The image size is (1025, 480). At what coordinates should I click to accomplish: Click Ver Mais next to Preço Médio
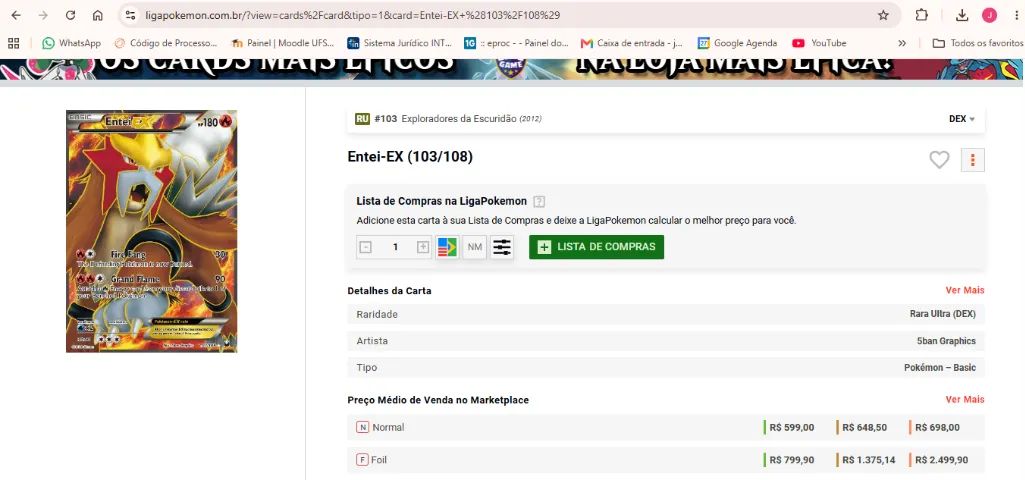(965, 400)
